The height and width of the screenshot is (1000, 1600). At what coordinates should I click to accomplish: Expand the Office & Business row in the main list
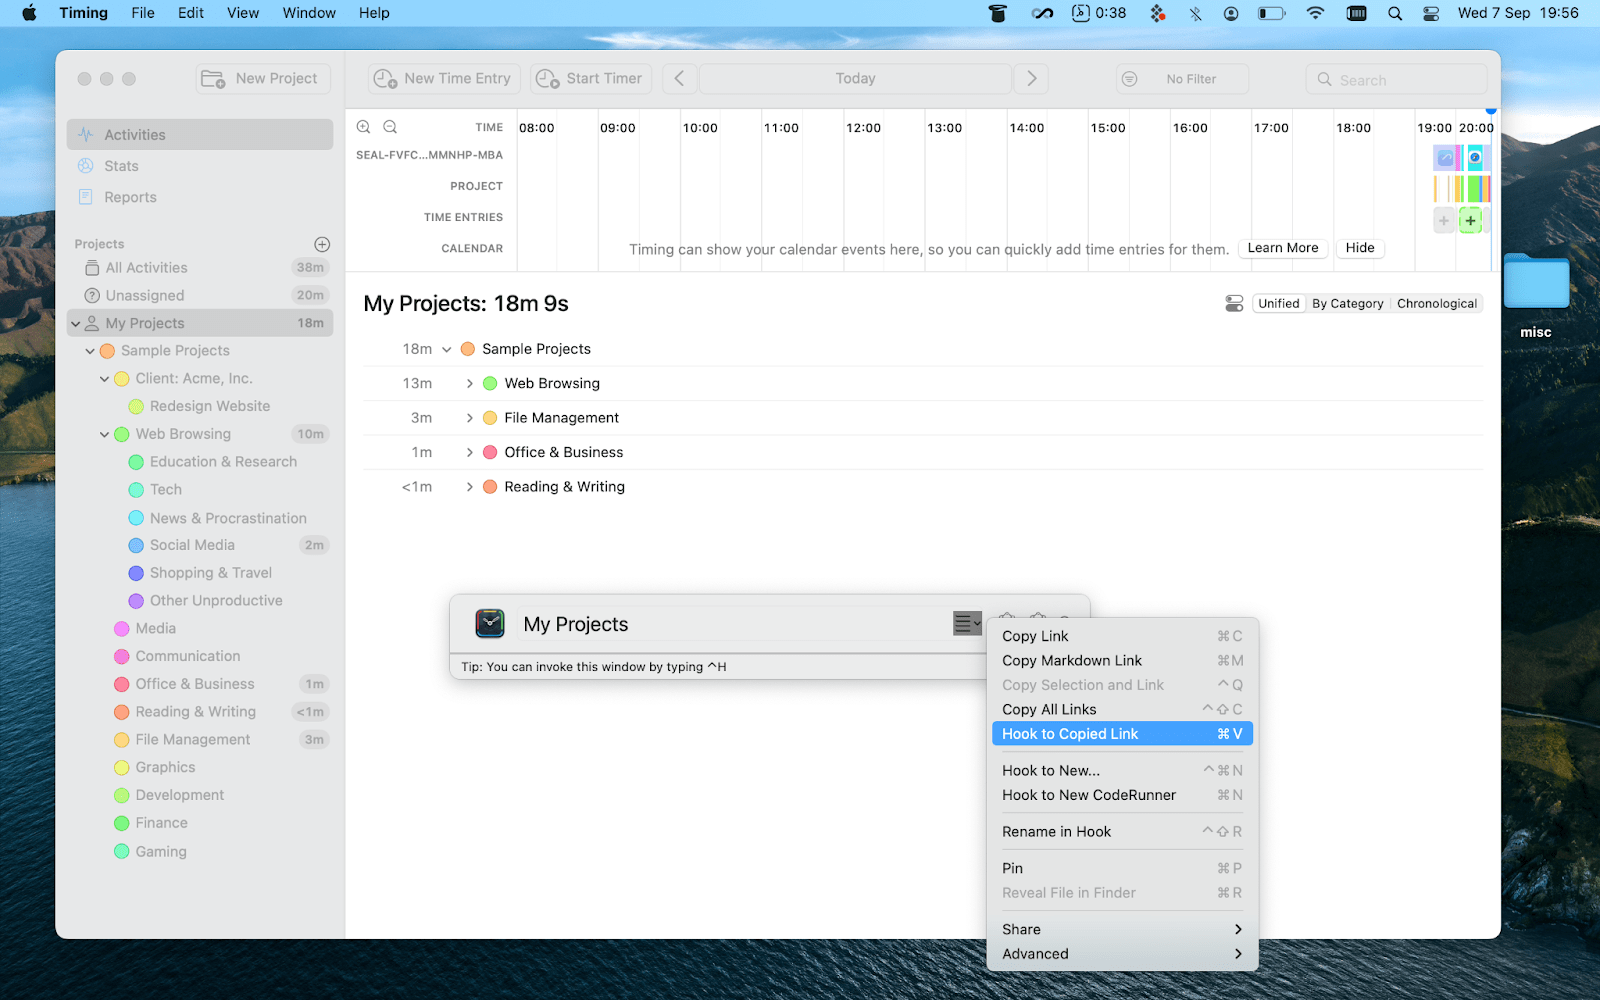(x=469, y=453)
